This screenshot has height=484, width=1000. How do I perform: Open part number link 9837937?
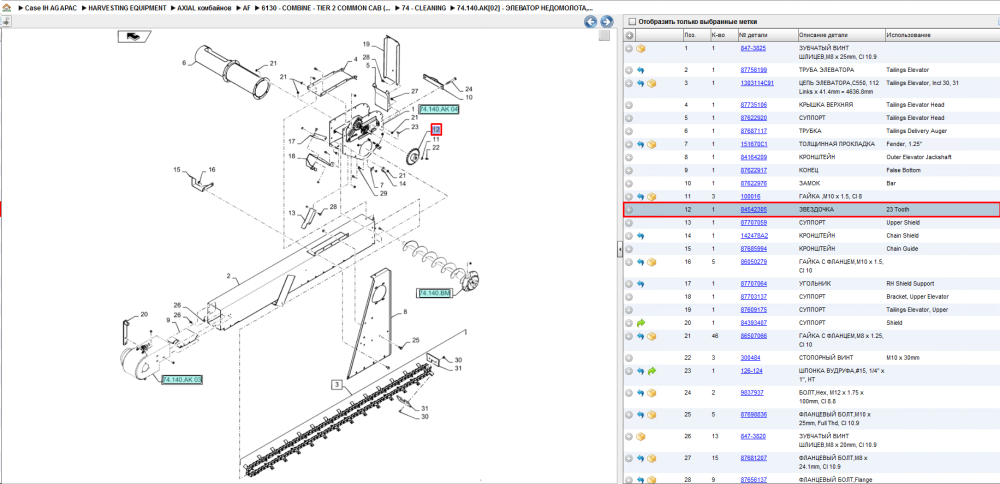click(x=751, y=393)
